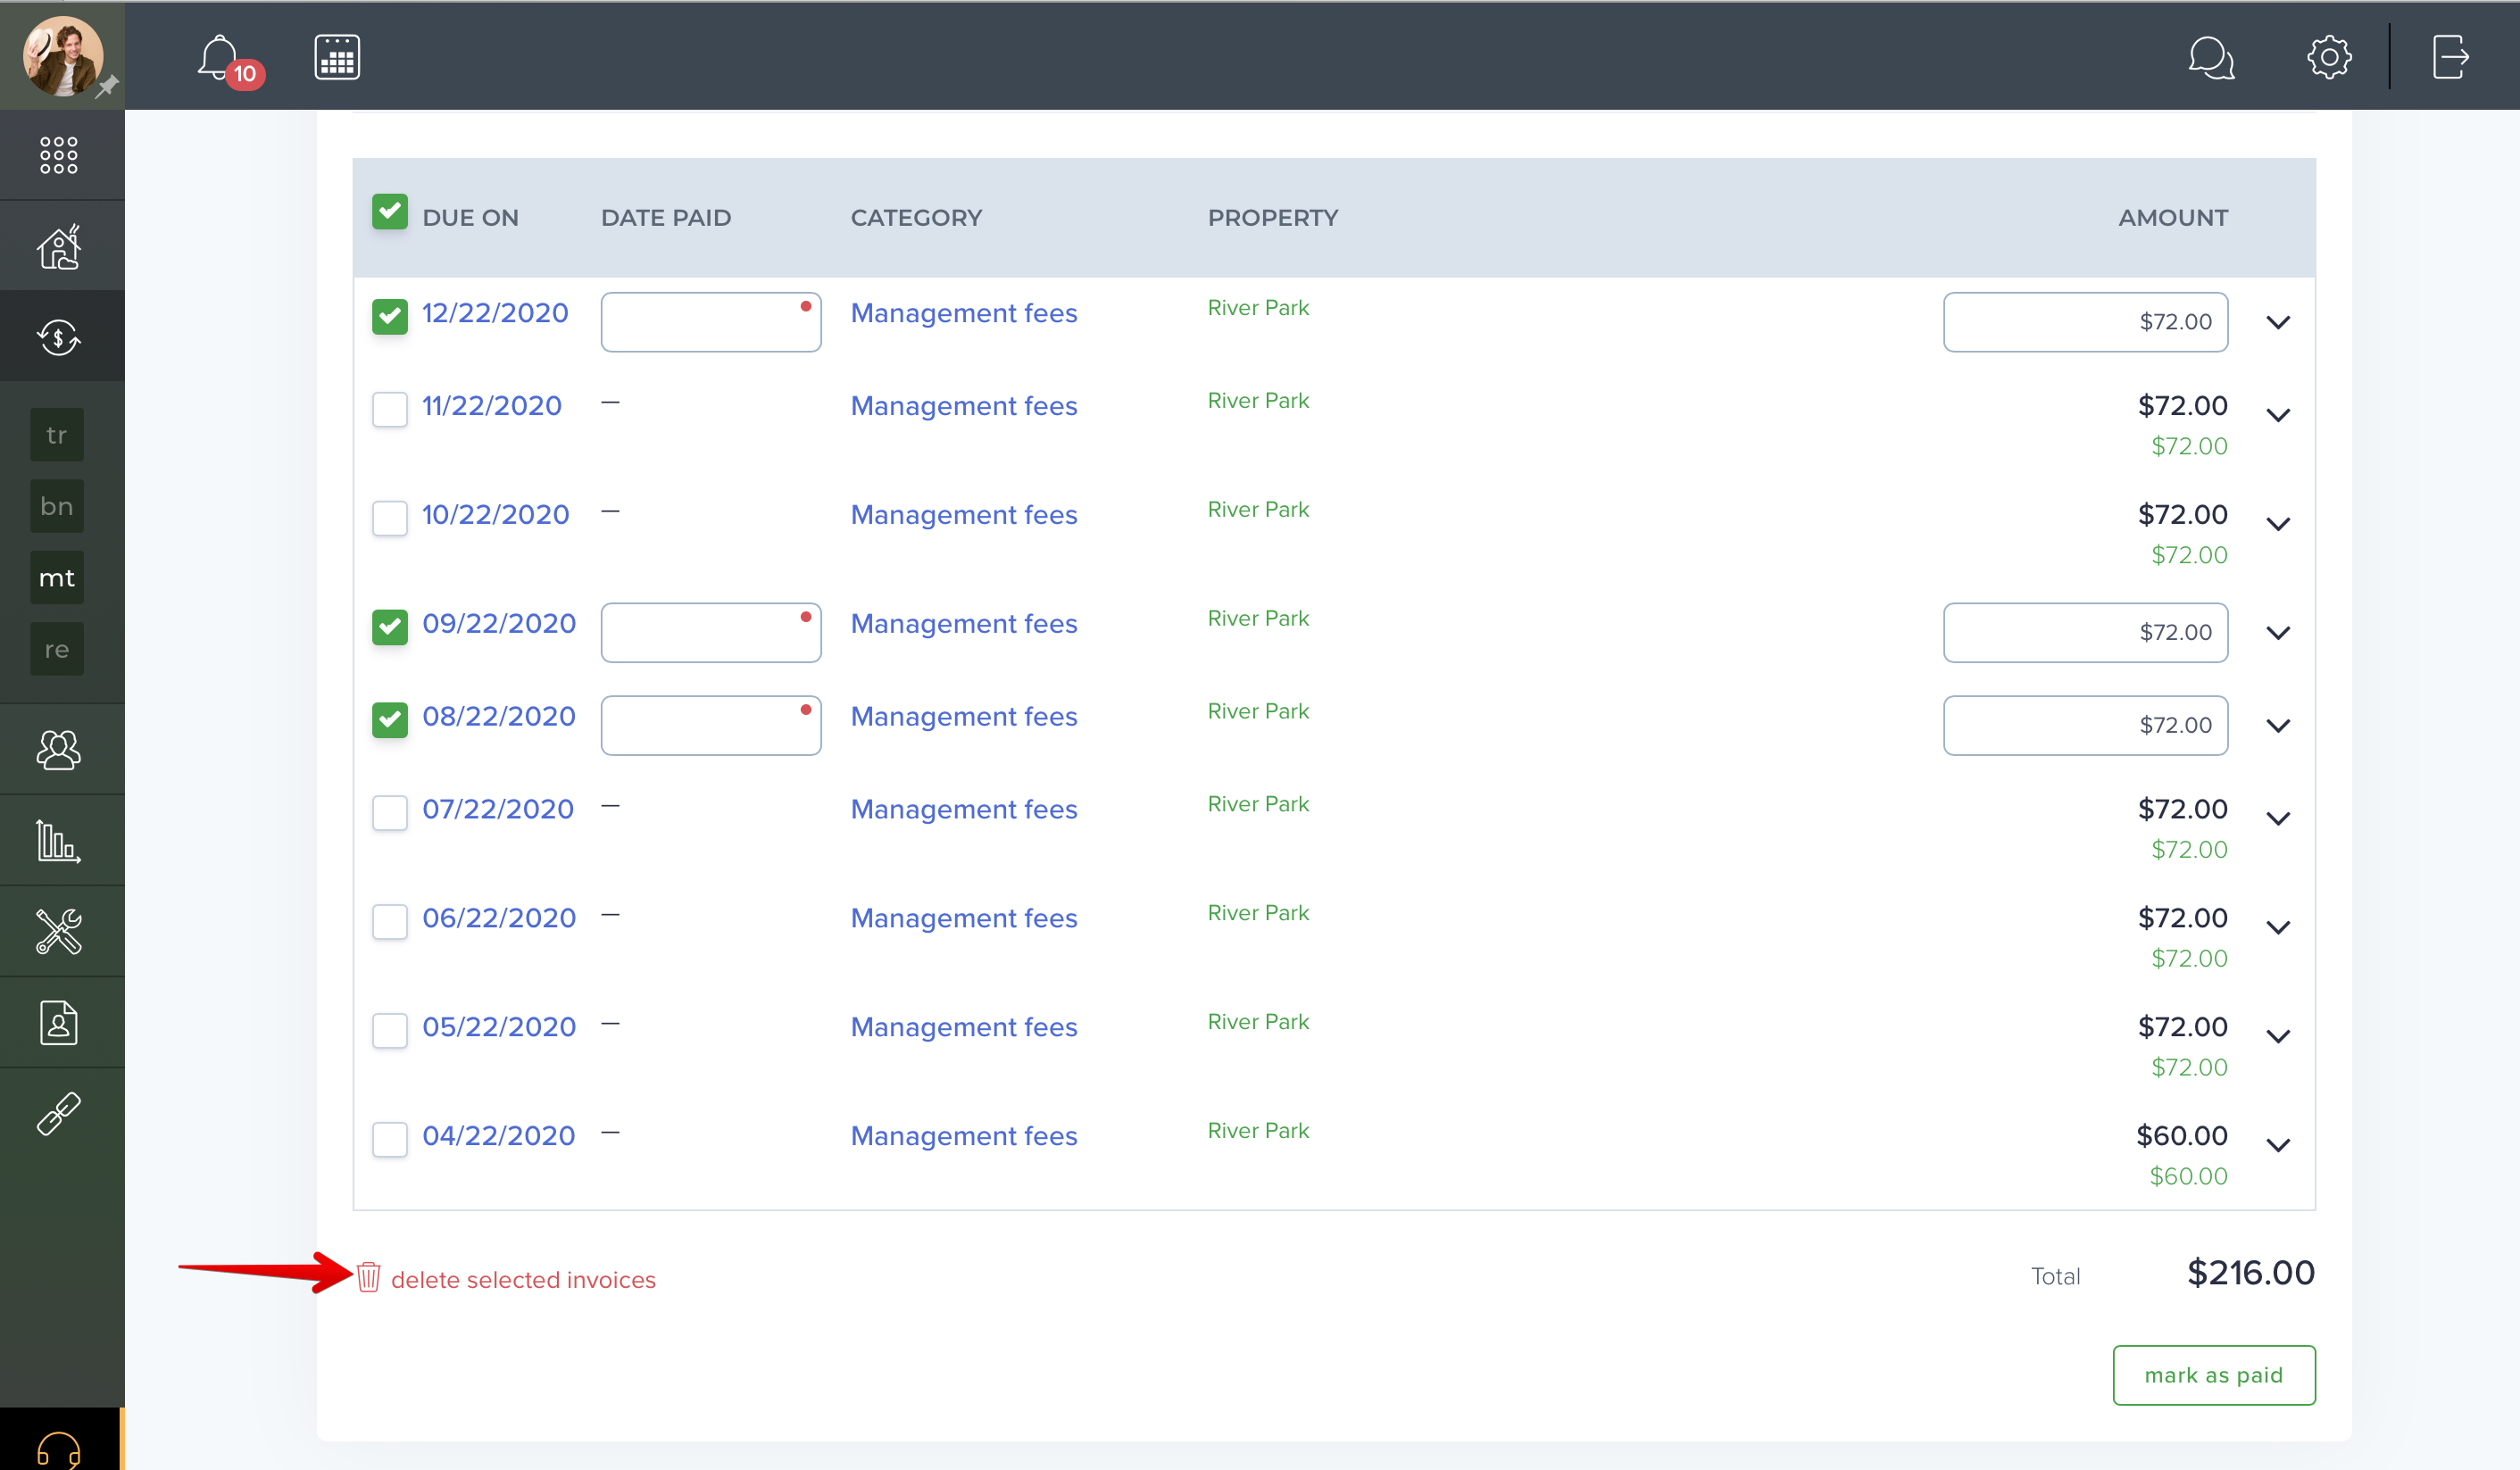
Task: Open the 07/22/2020 due date link
Action: click(x=498, y=809)
